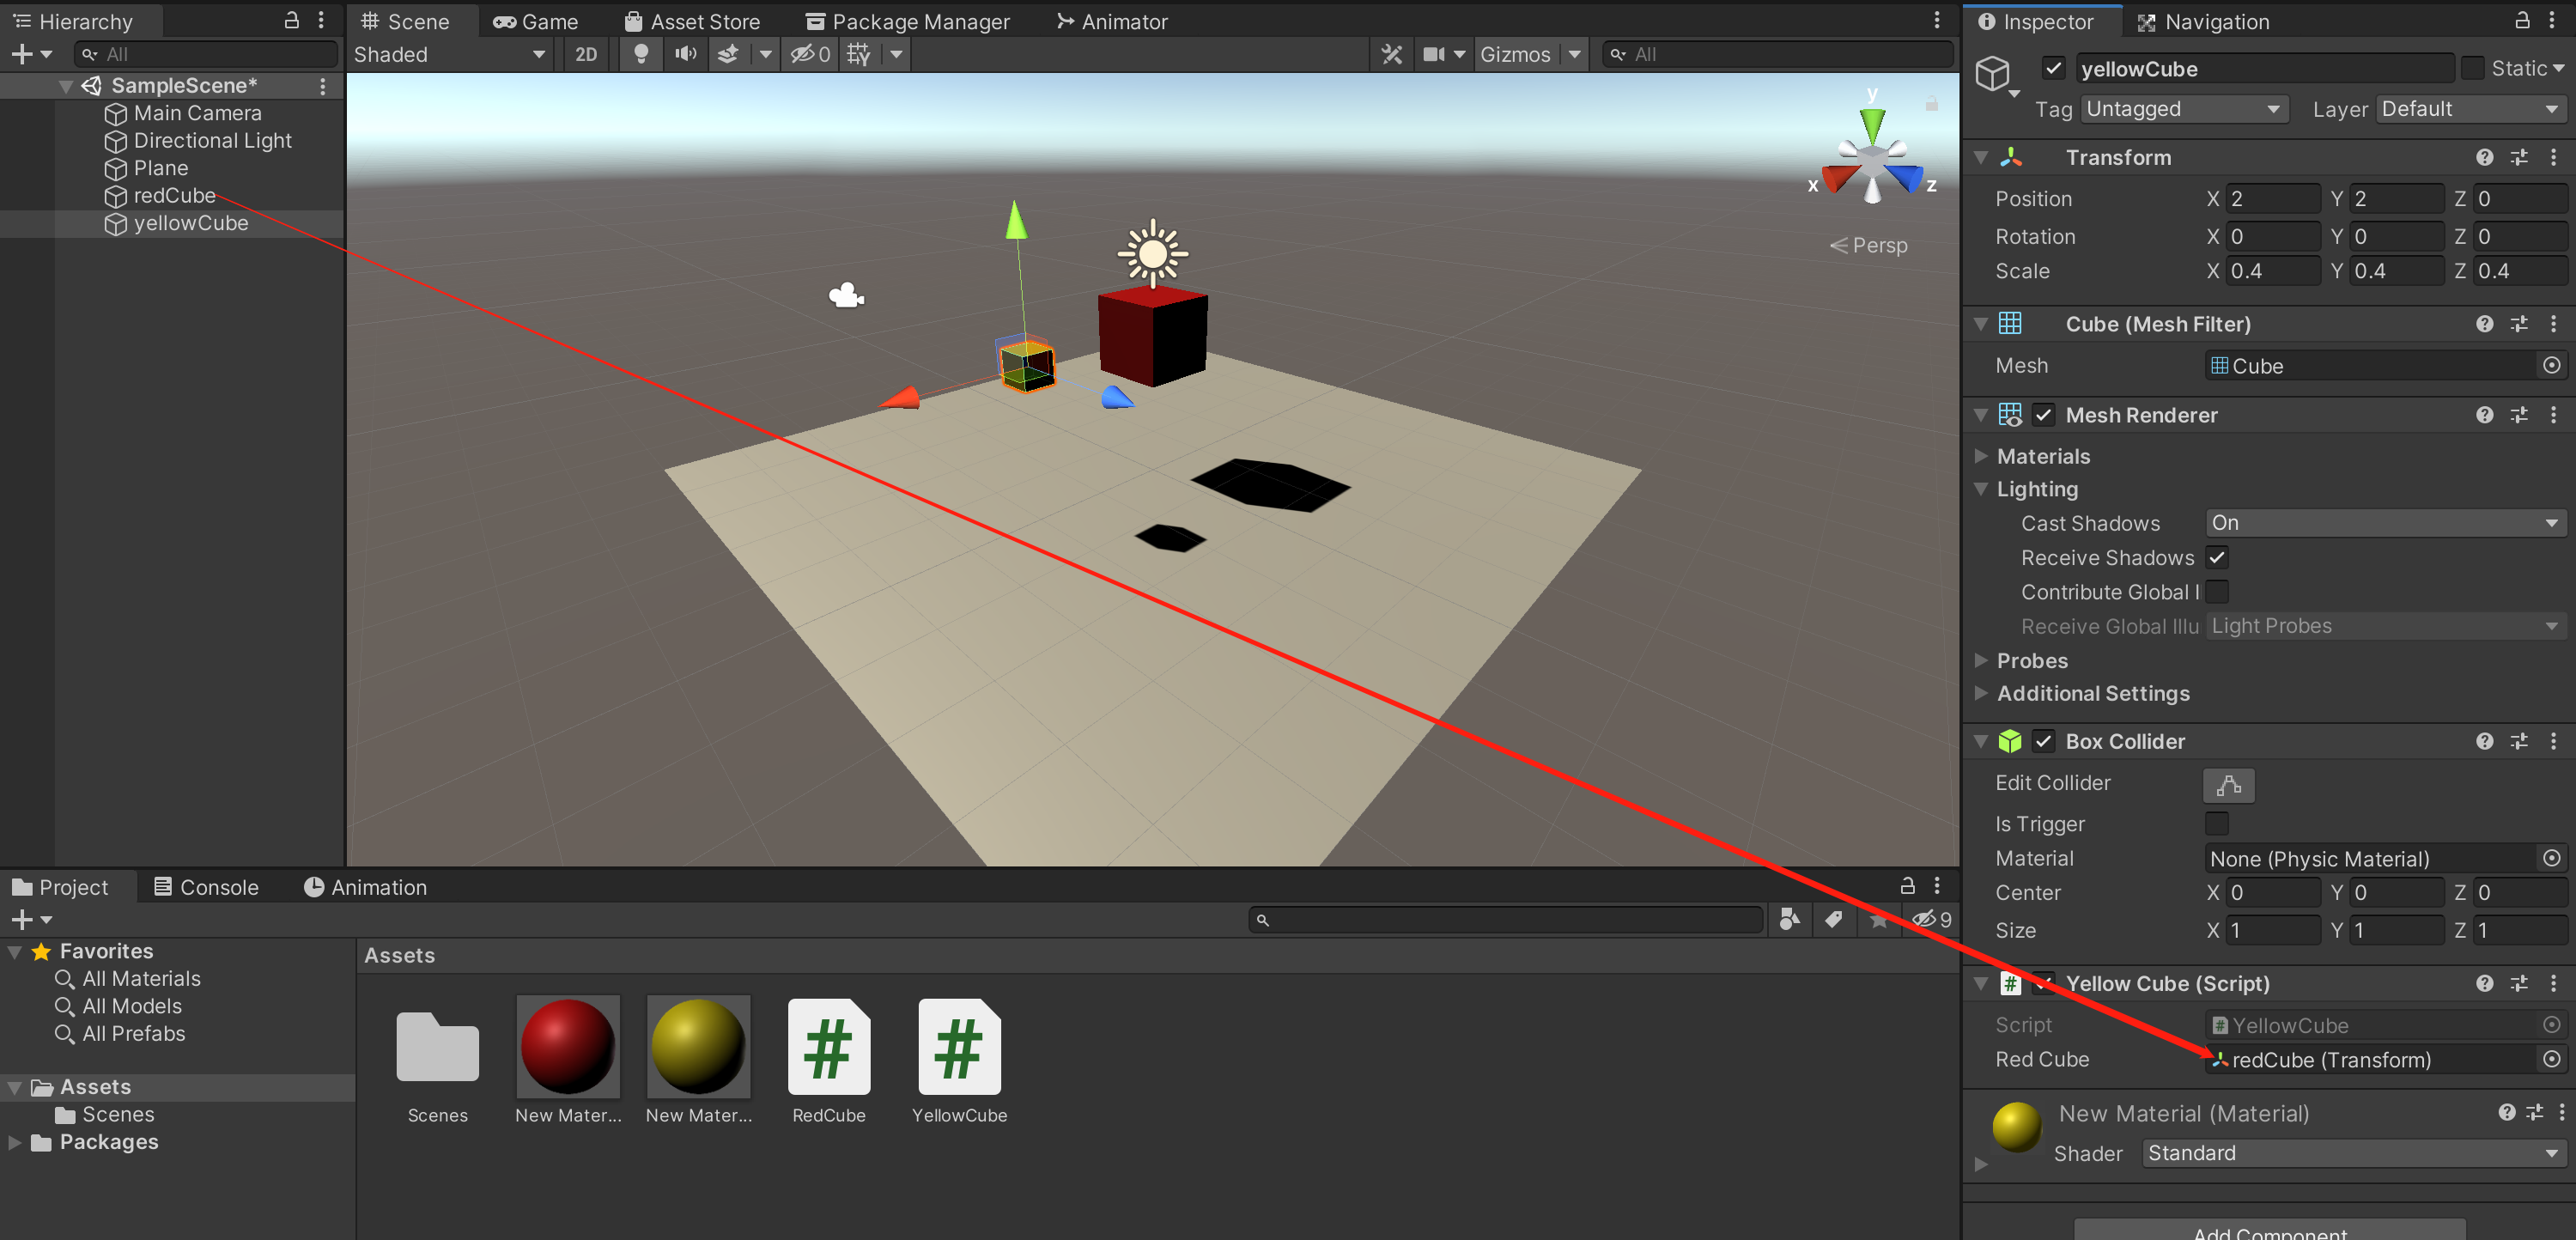Open the Console tab
2576x1240 pixels.
(206, 887)
